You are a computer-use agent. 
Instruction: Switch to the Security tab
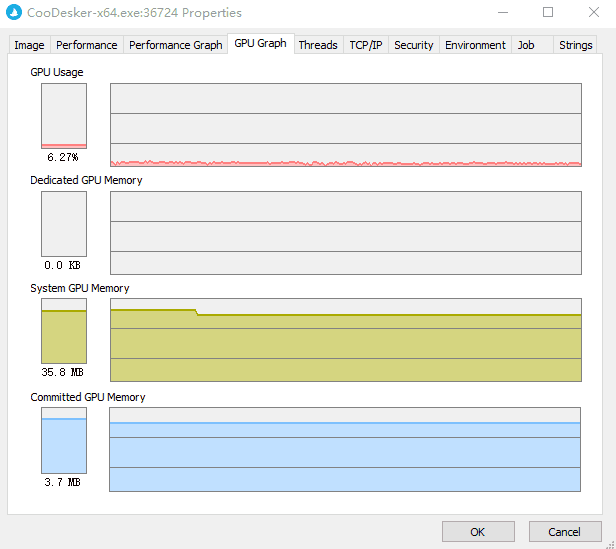point(413,45)
